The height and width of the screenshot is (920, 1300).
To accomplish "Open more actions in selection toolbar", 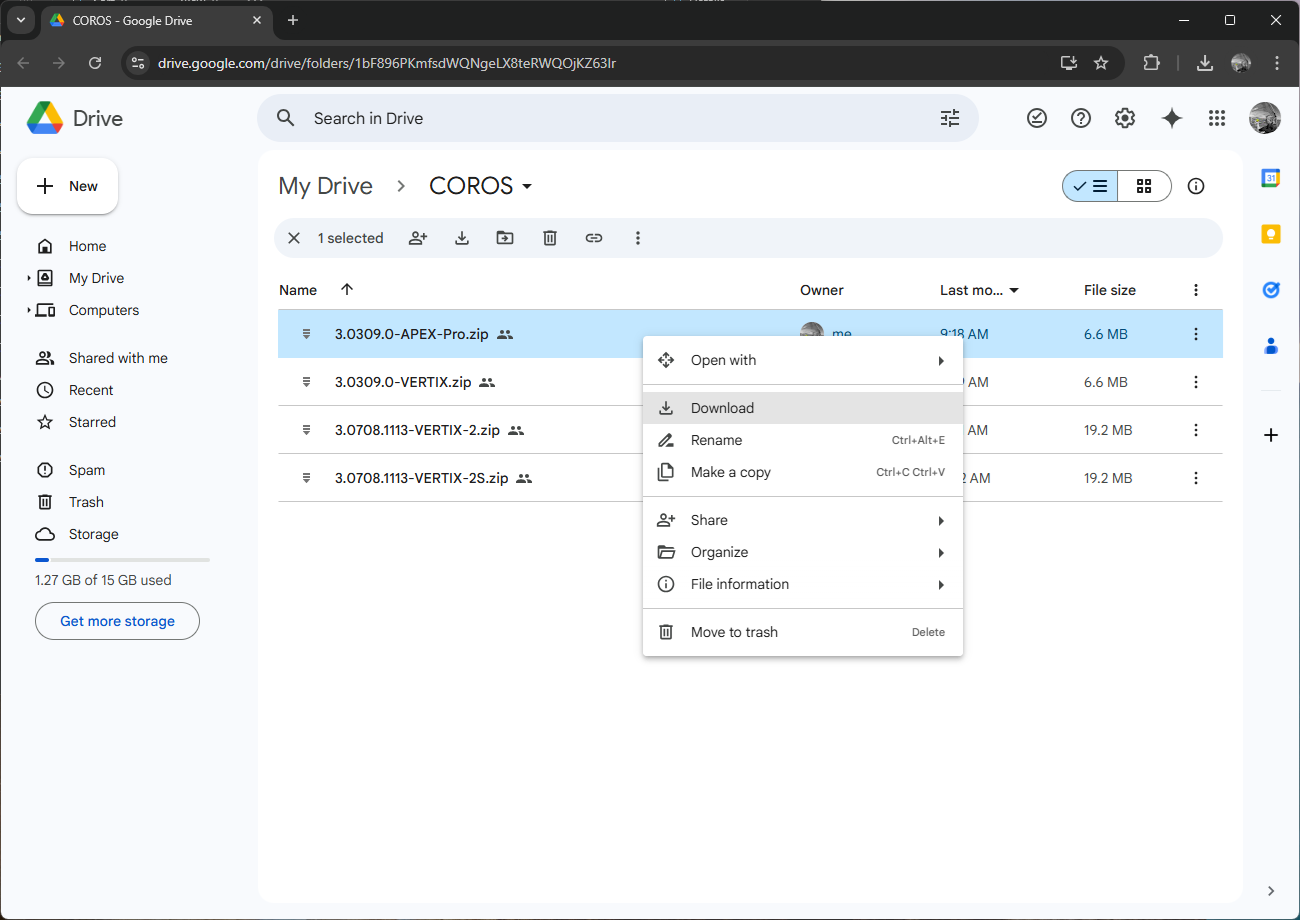I will click(x=638, y=238).
